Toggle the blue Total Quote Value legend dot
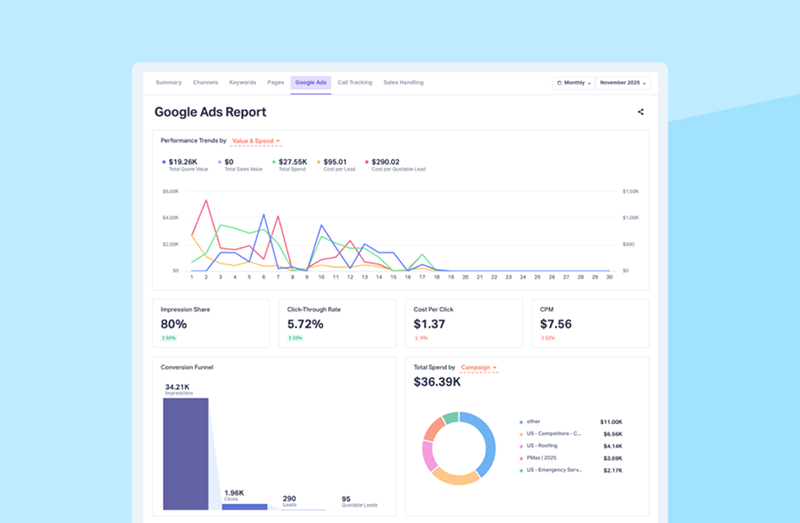 (x=164, y=161)
